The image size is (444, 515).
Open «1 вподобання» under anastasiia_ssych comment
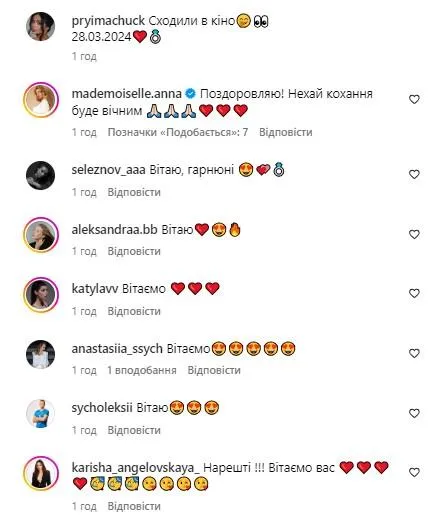coord(142,370)
